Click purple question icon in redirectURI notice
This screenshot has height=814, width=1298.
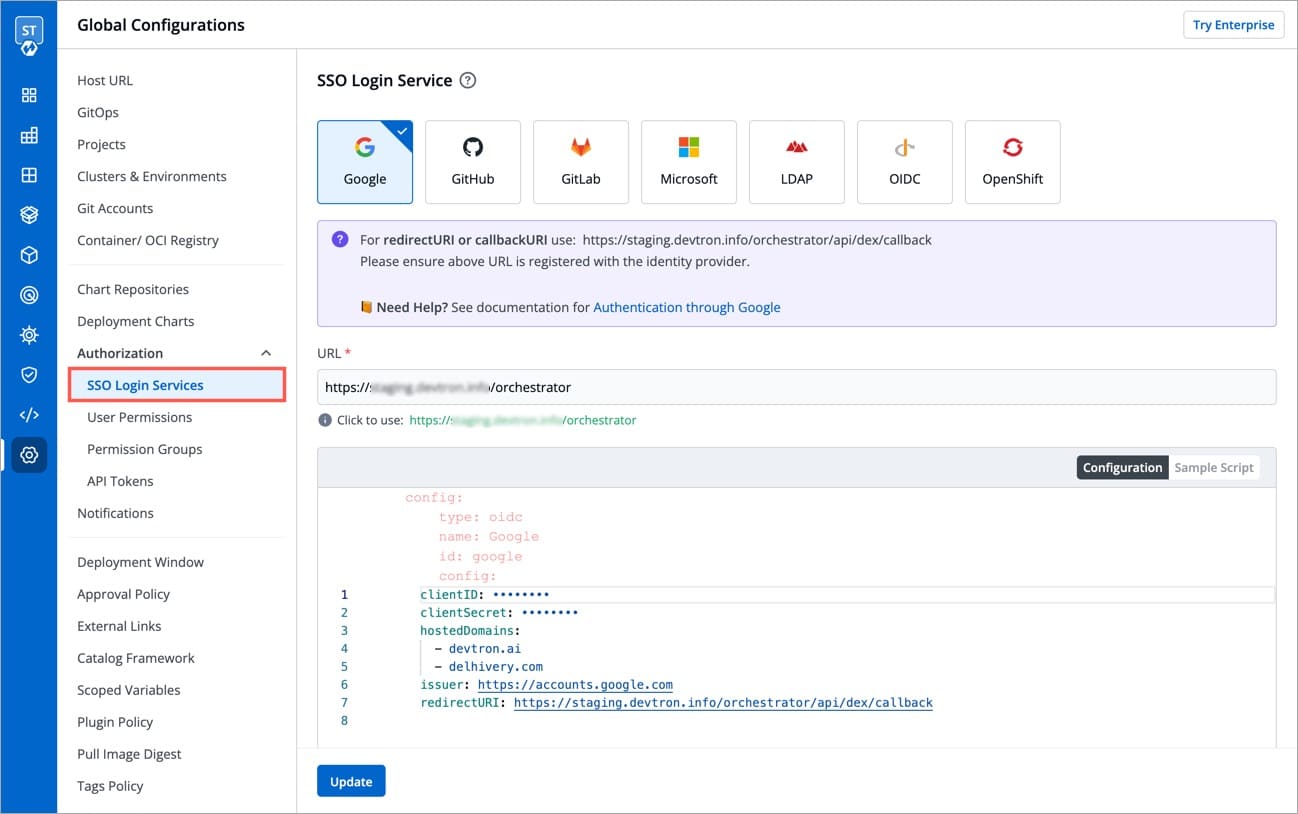pyautogui.click(x=340, y=239)
